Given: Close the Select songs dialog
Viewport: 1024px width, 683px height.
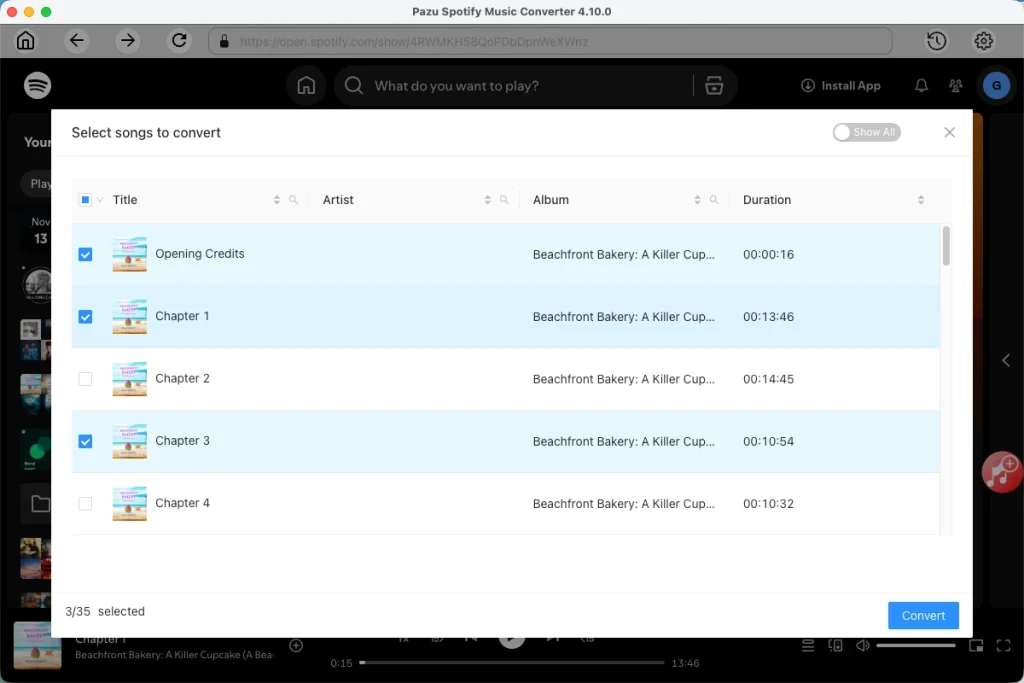Looking at the screenshot, I should (x=950, y=133).
